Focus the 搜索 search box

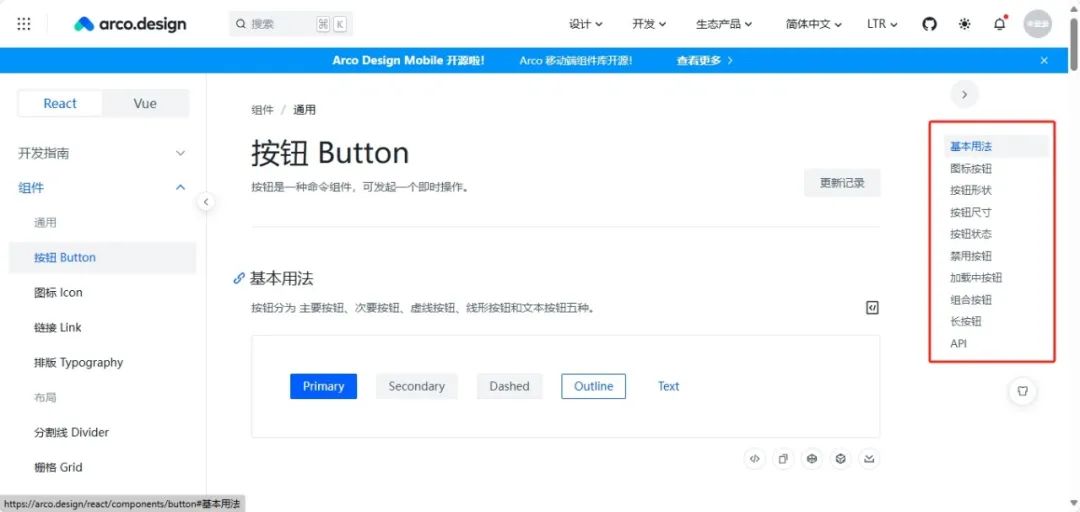[x=291, y=24]
